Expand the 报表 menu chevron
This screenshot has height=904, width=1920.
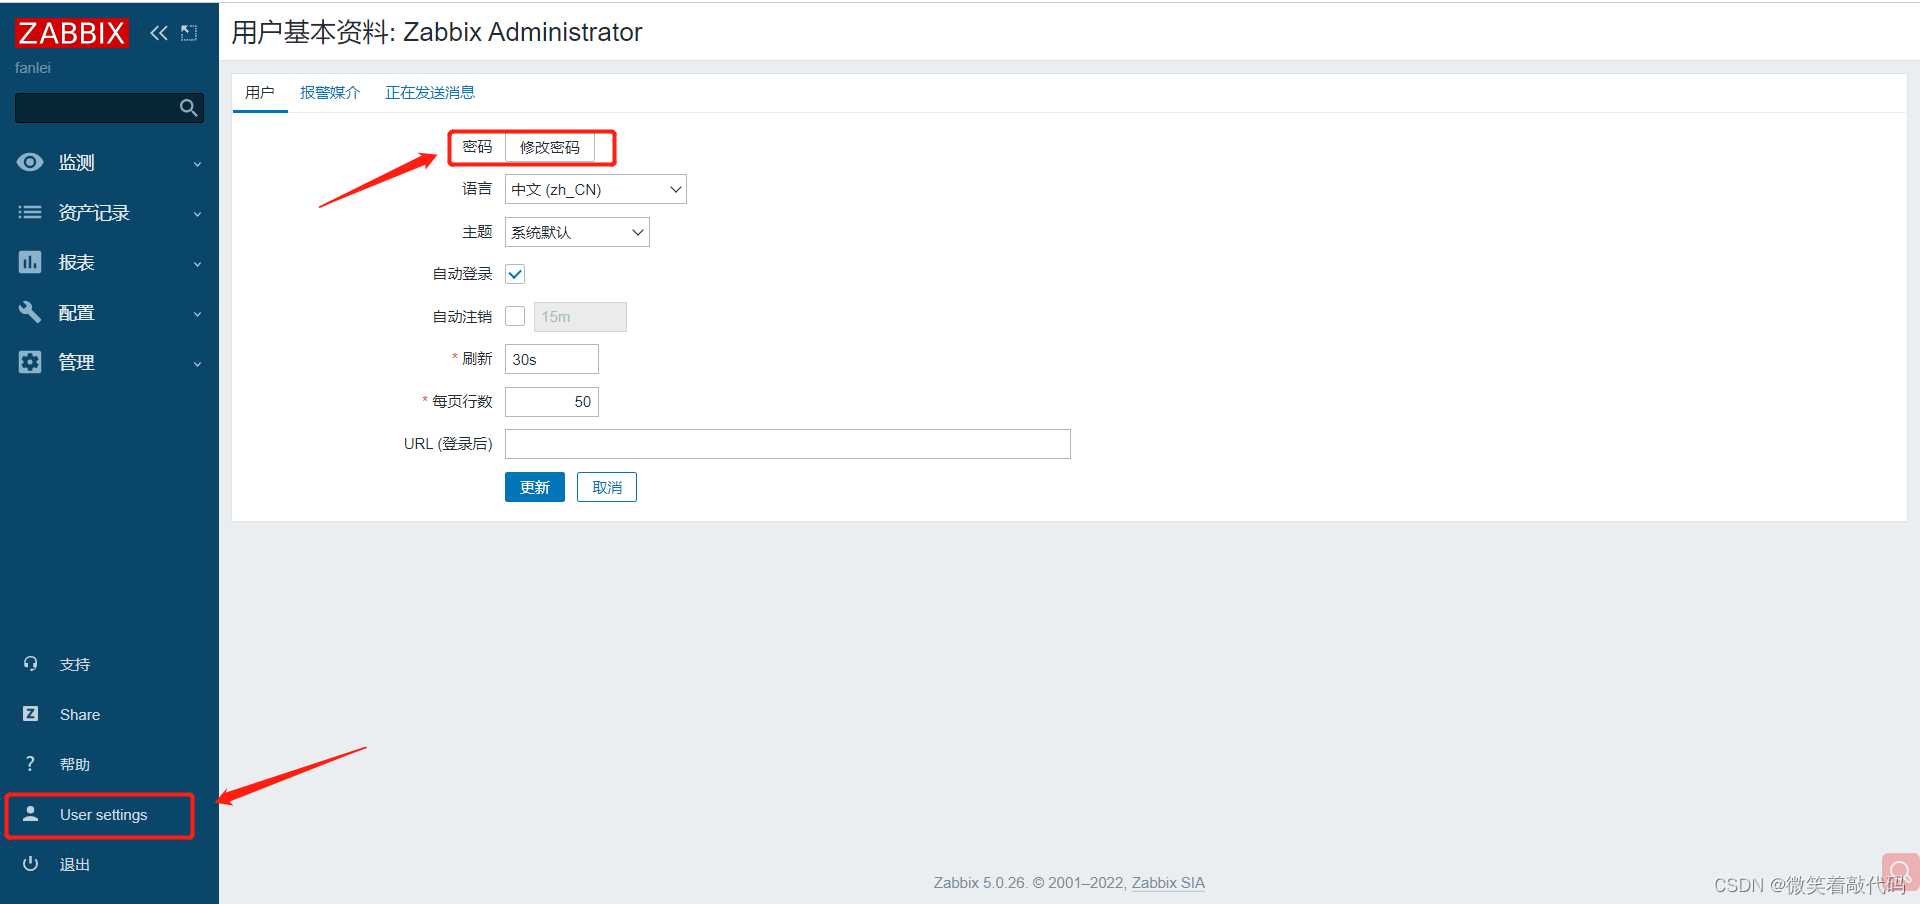pyautogui.click(x=197, y=264)
